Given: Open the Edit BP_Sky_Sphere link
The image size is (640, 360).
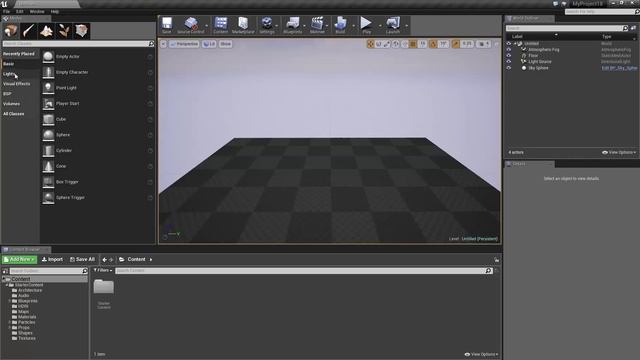Looking at the screenshot, I should [619, 68].
